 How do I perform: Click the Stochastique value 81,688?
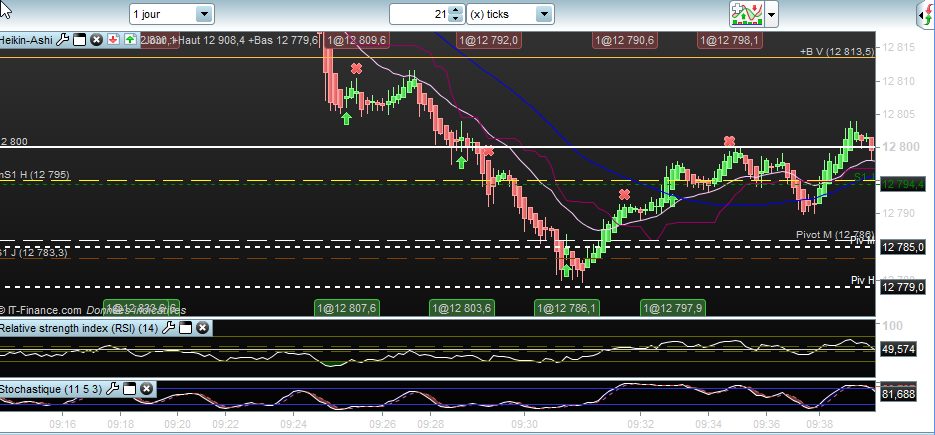(898, 394)
